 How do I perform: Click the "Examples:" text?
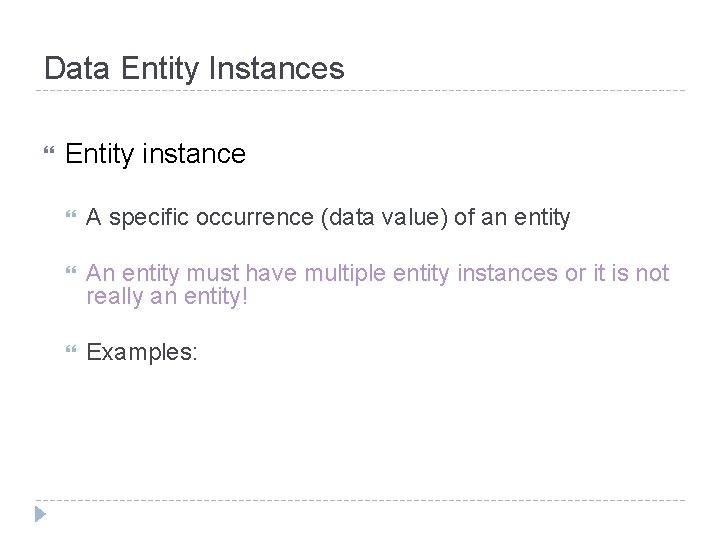tap(142, 355)
